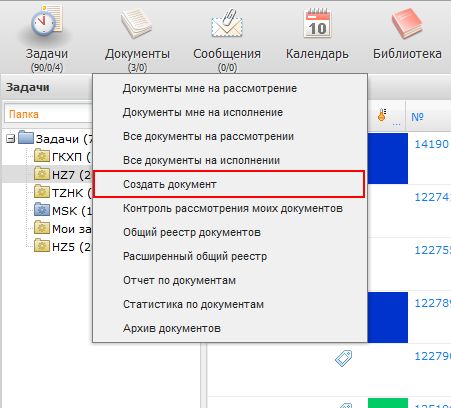451x408 pixels.
Task: Open the Задачи clock icon
Action: click(47, 21)
